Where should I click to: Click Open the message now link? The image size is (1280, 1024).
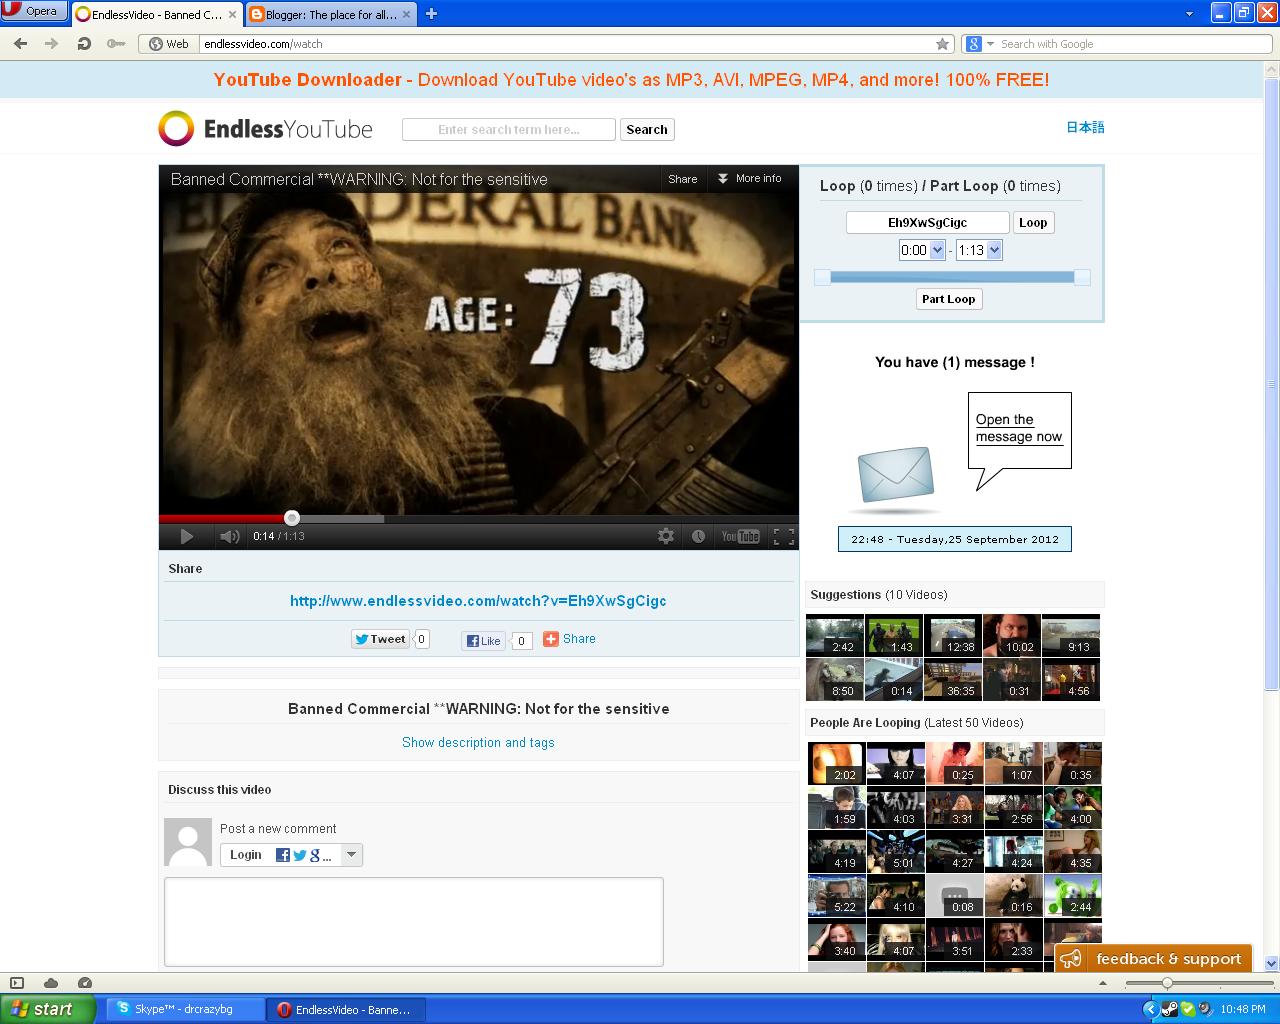point(1019,428)
